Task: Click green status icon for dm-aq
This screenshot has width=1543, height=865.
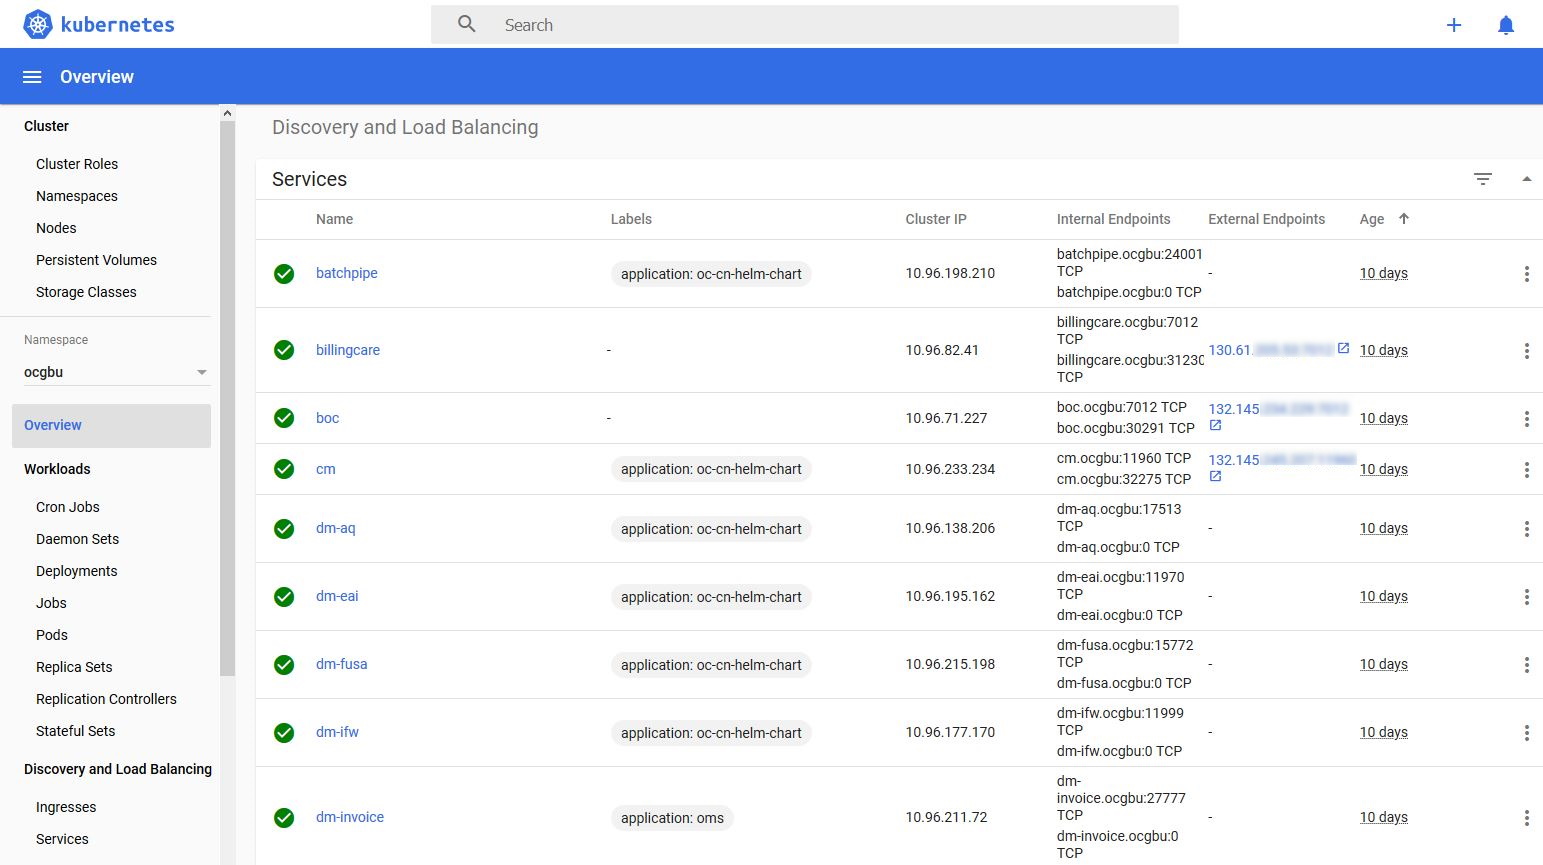Action: tap(284, 529)
